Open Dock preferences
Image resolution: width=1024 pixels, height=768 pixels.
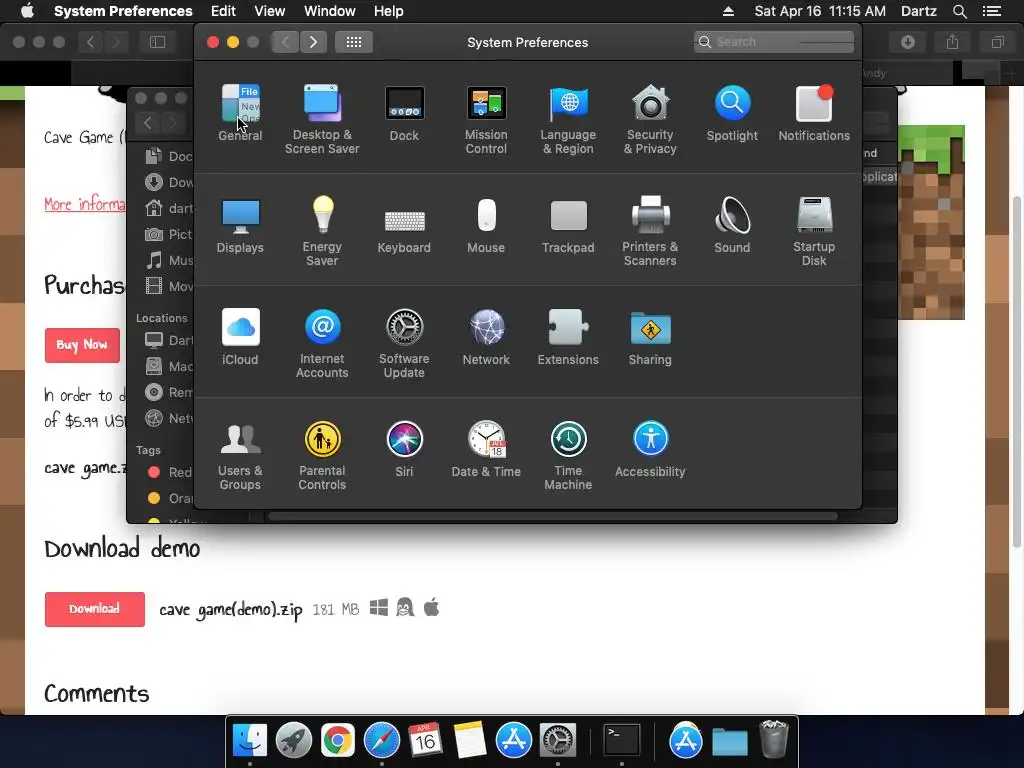tap(404, 113)
